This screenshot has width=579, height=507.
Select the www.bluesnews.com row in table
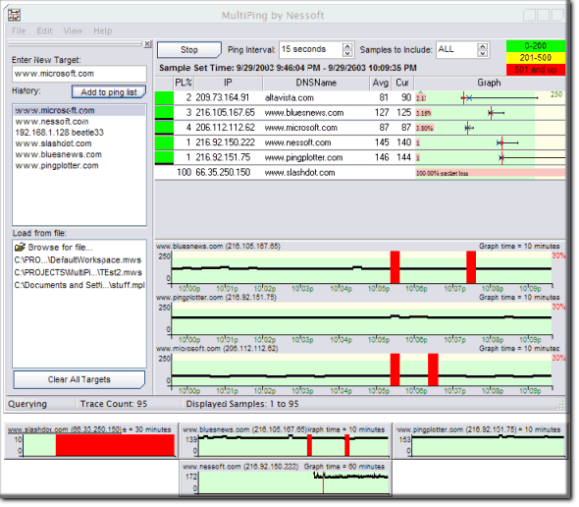(360, 113)
